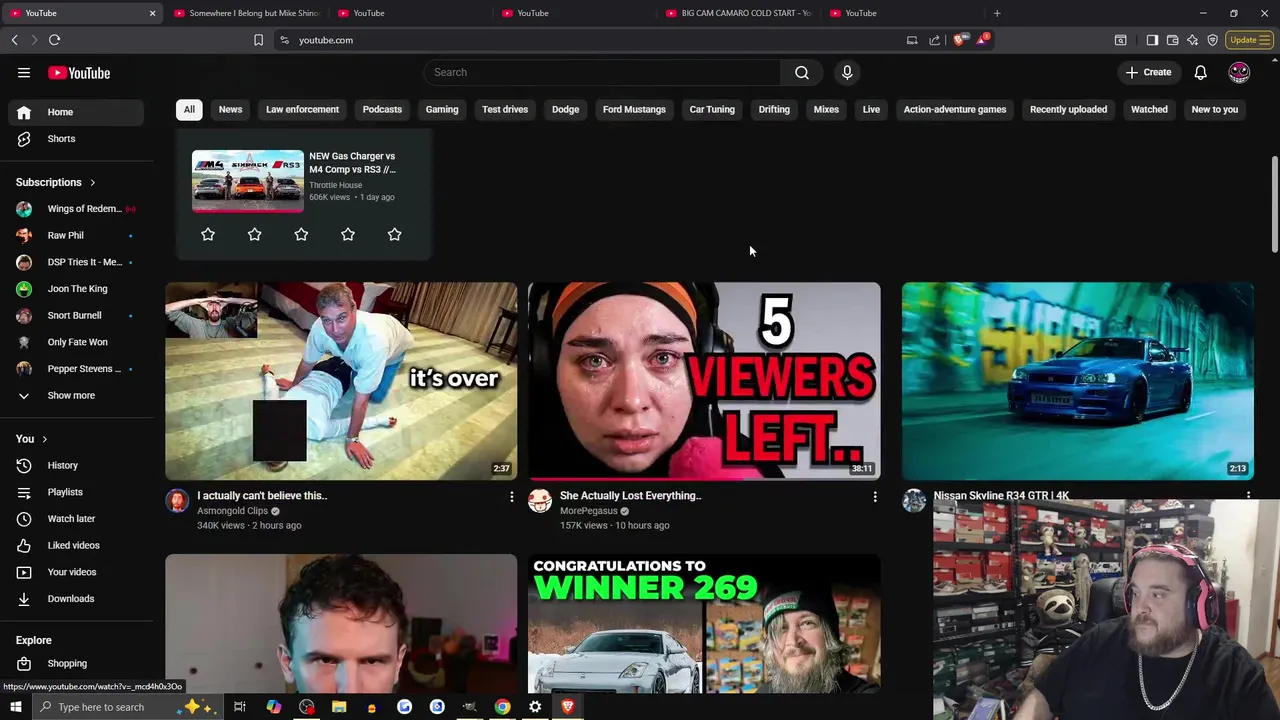Open Liked videos in the sidebar
1280x720 pixels.
point(76,545)
